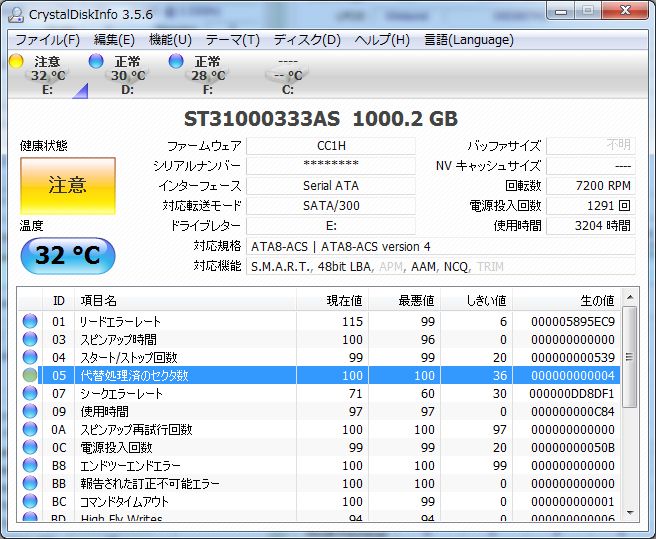Image resolution: width=656 pixels, height=539 pixels.
Task: Click the 7200 RPM rotation field
Action: pyautogui.click(x=591, y=186)
